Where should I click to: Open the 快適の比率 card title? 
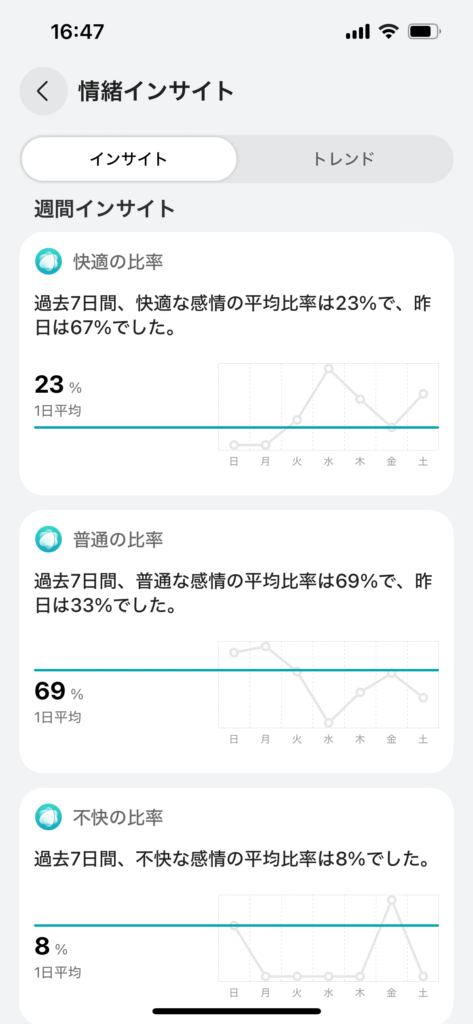(x=118, y=262)
